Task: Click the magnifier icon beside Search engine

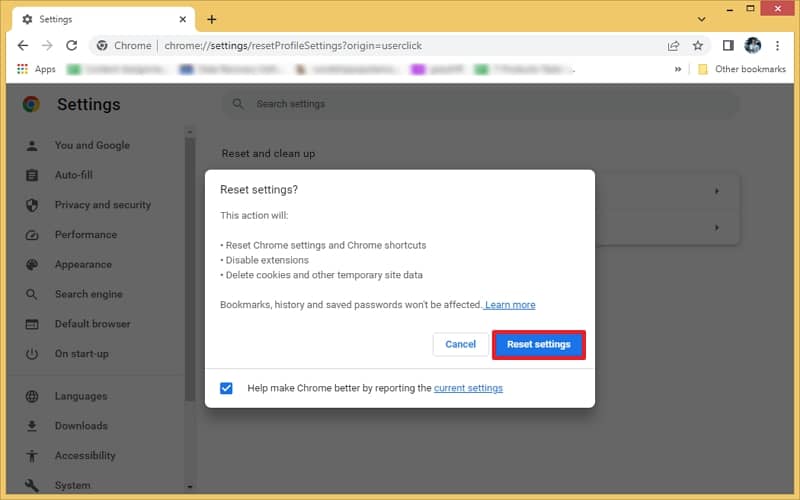Action: (32, 294)
